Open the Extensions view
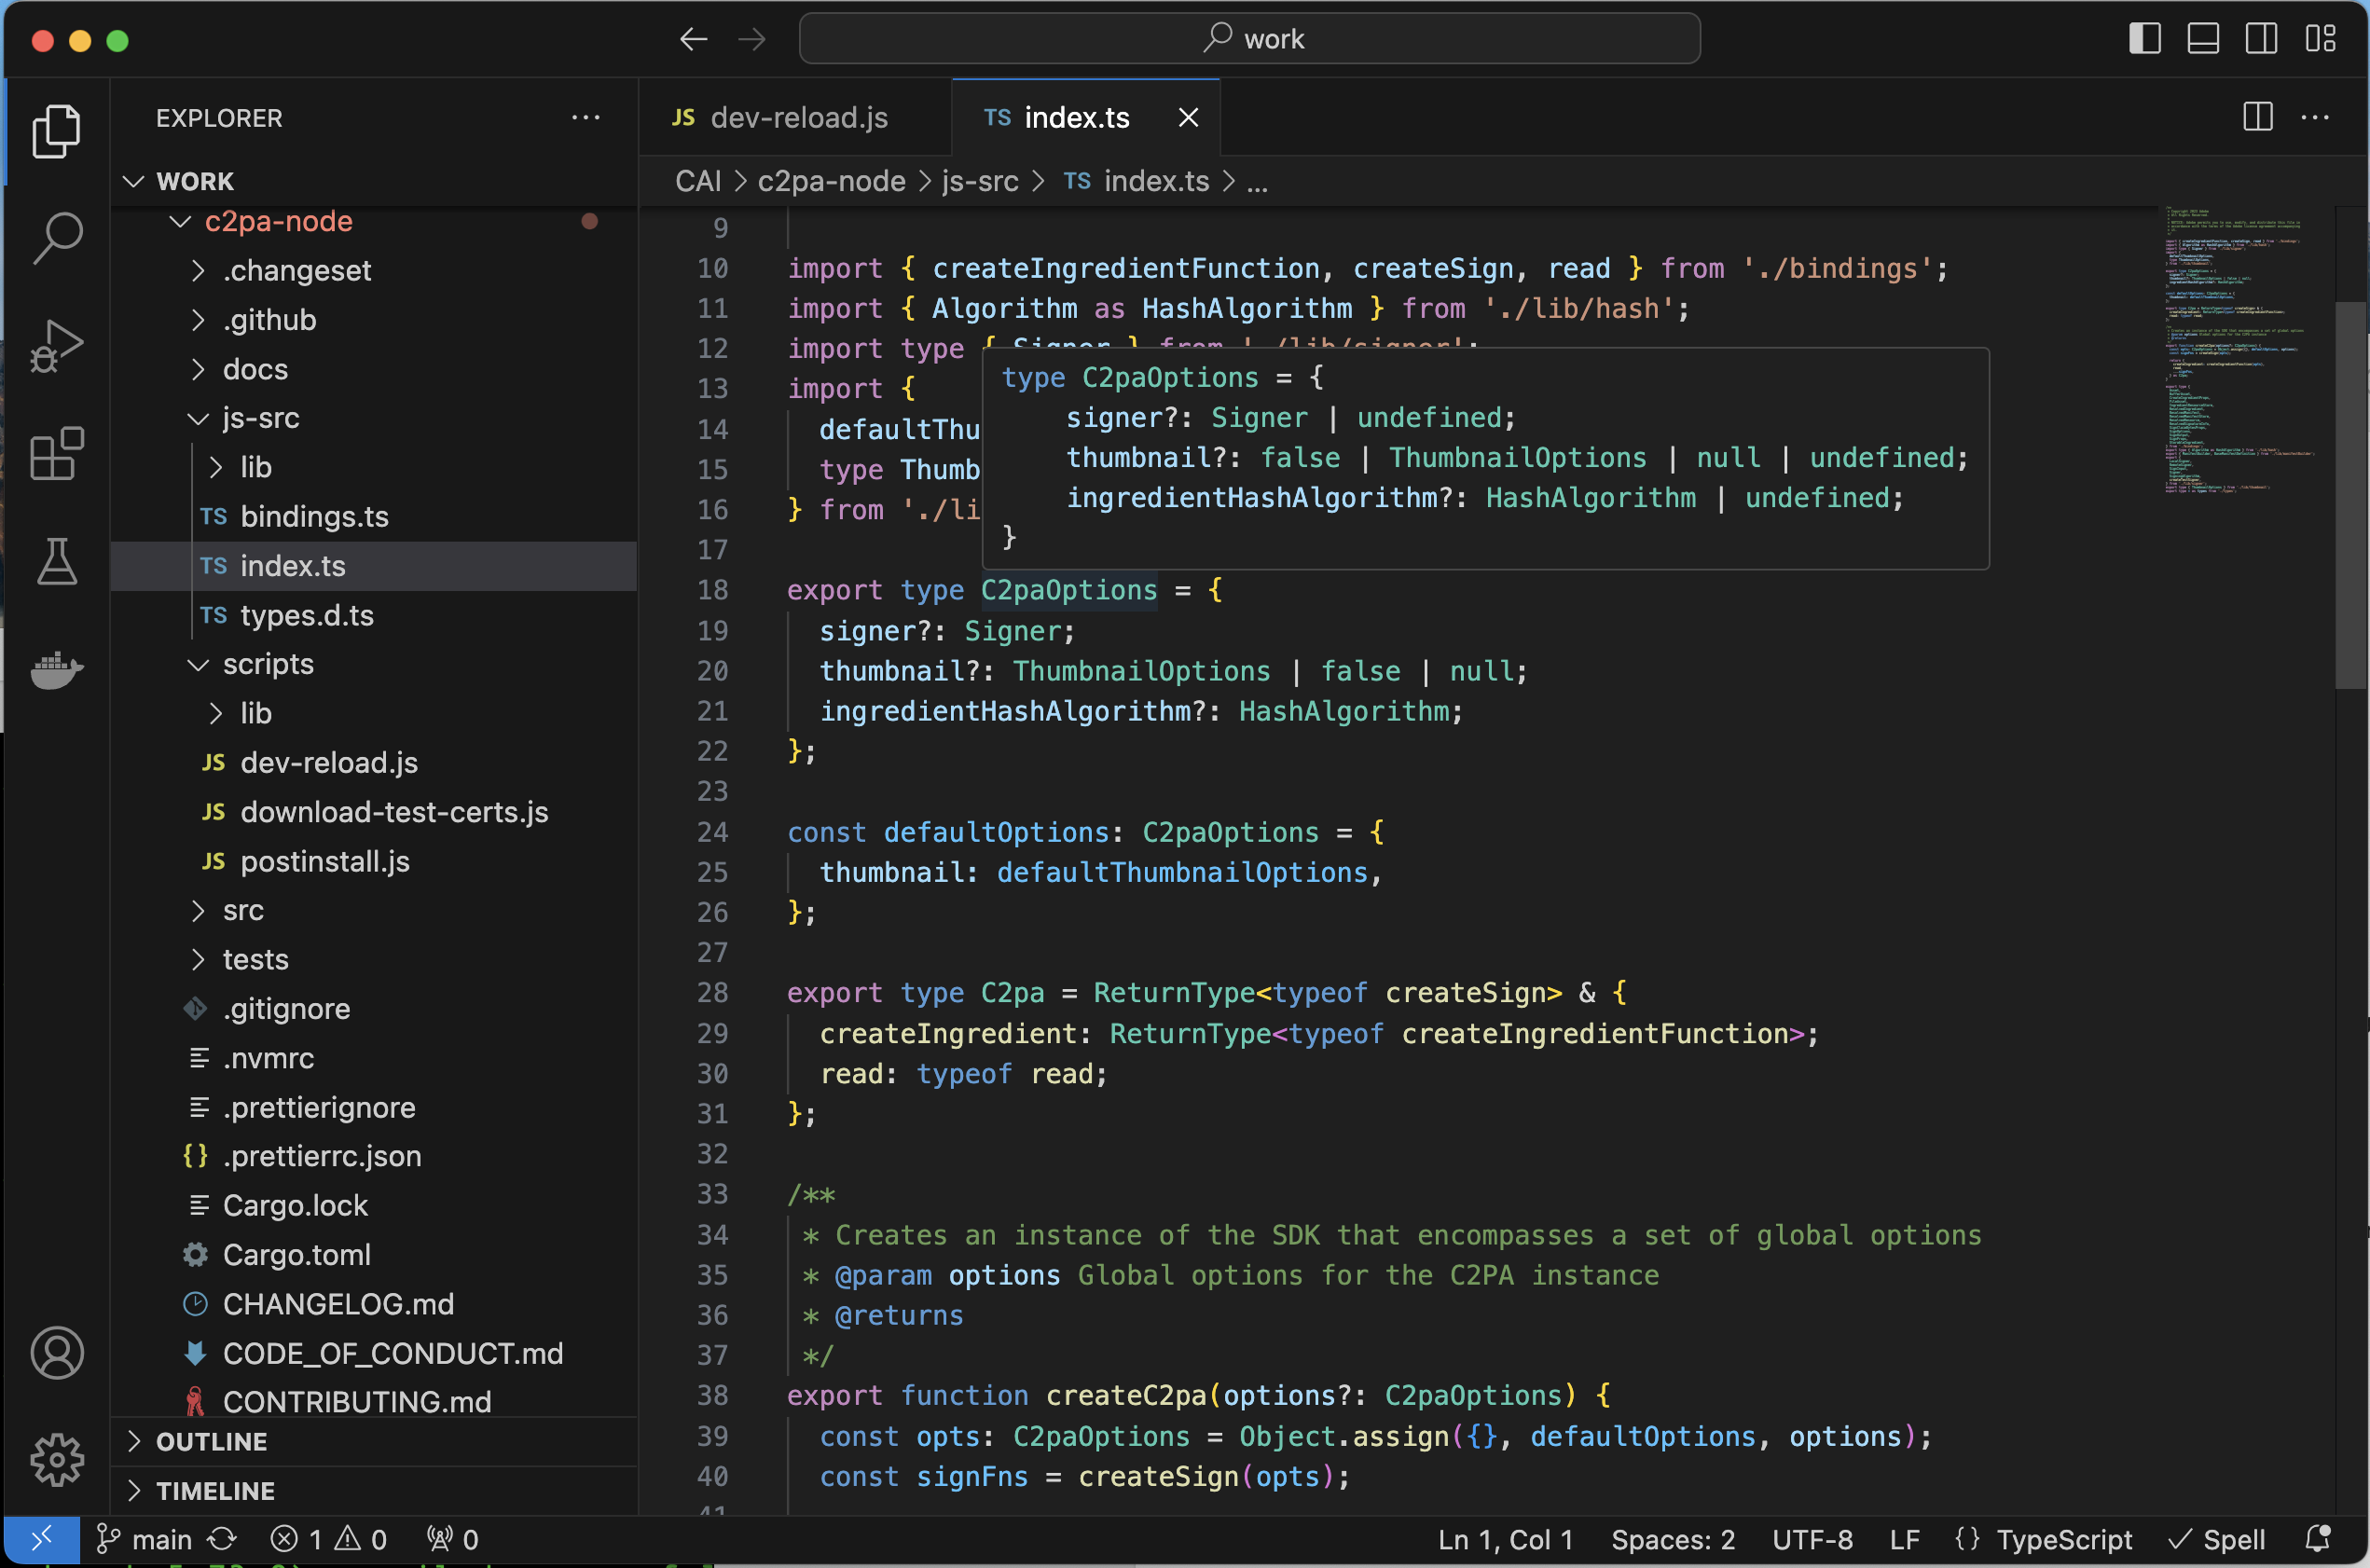Screen dimensions: 2370x1568 point(56,454)
